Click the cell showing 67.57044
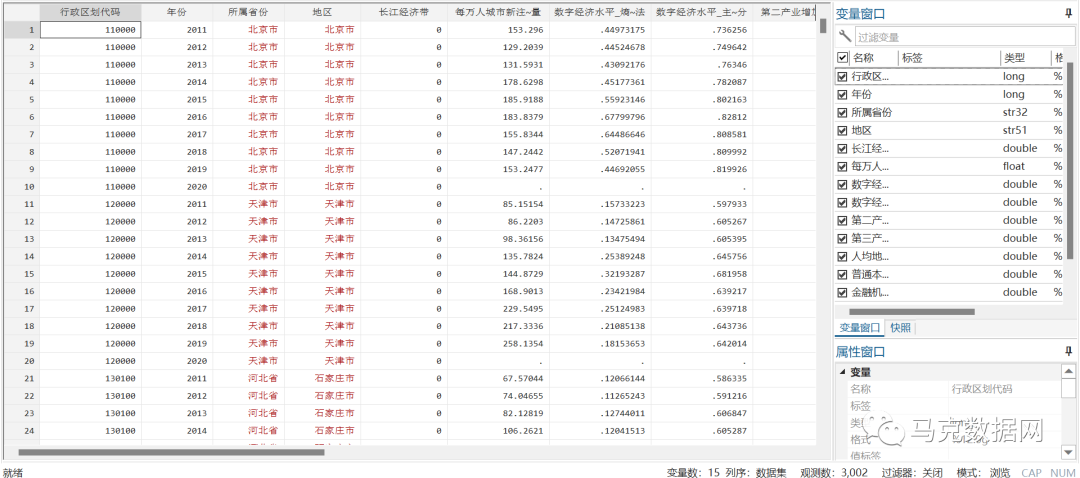1080x478 pixels. [497, 378]
